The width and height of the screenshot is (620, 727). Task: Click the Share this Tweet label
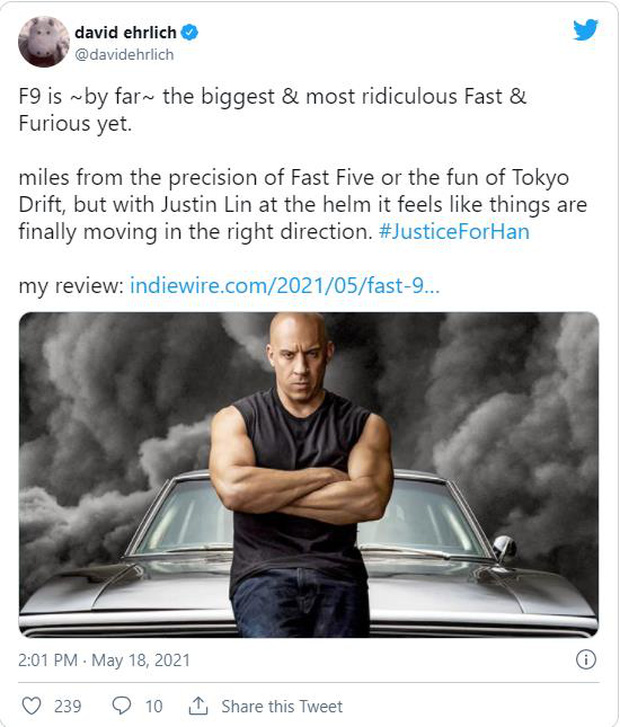[x=282, y=706]
